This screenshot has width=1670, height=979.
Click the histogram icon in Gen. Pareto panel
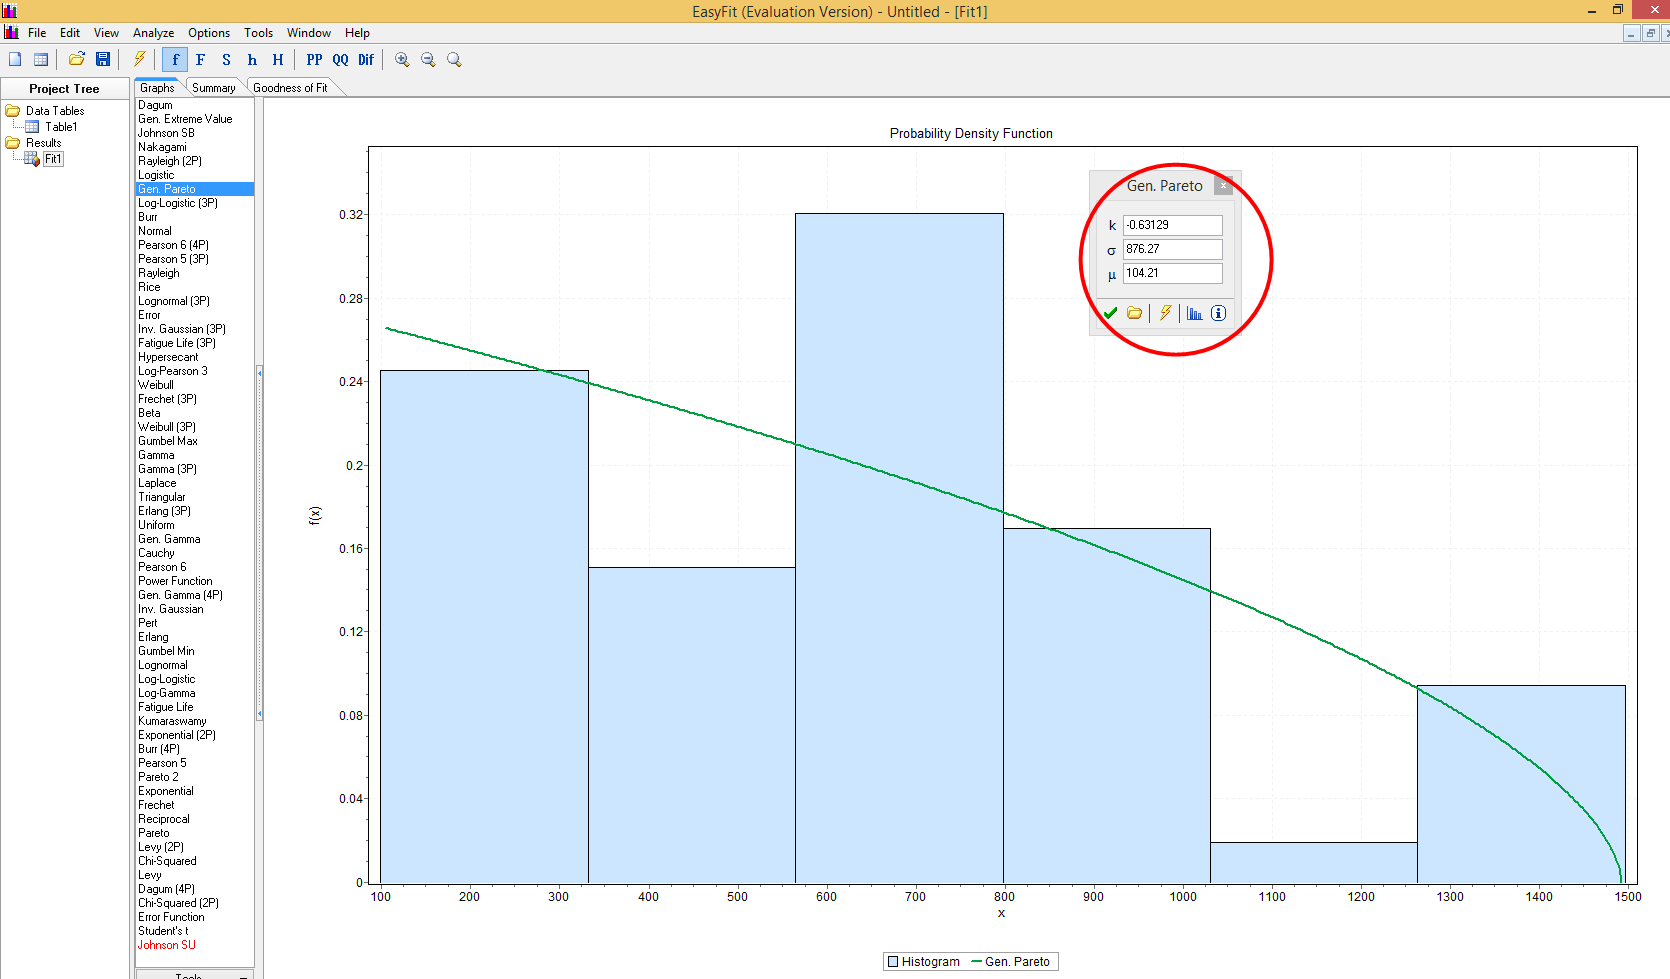pyautogui.click(x=1194, y=313)
